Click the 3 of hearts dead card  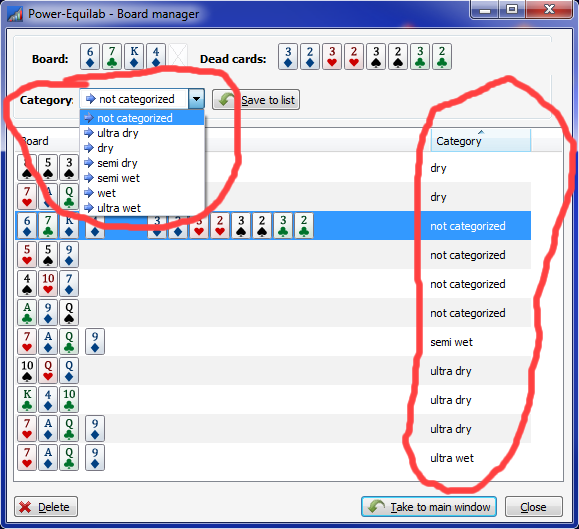(332, 56)
